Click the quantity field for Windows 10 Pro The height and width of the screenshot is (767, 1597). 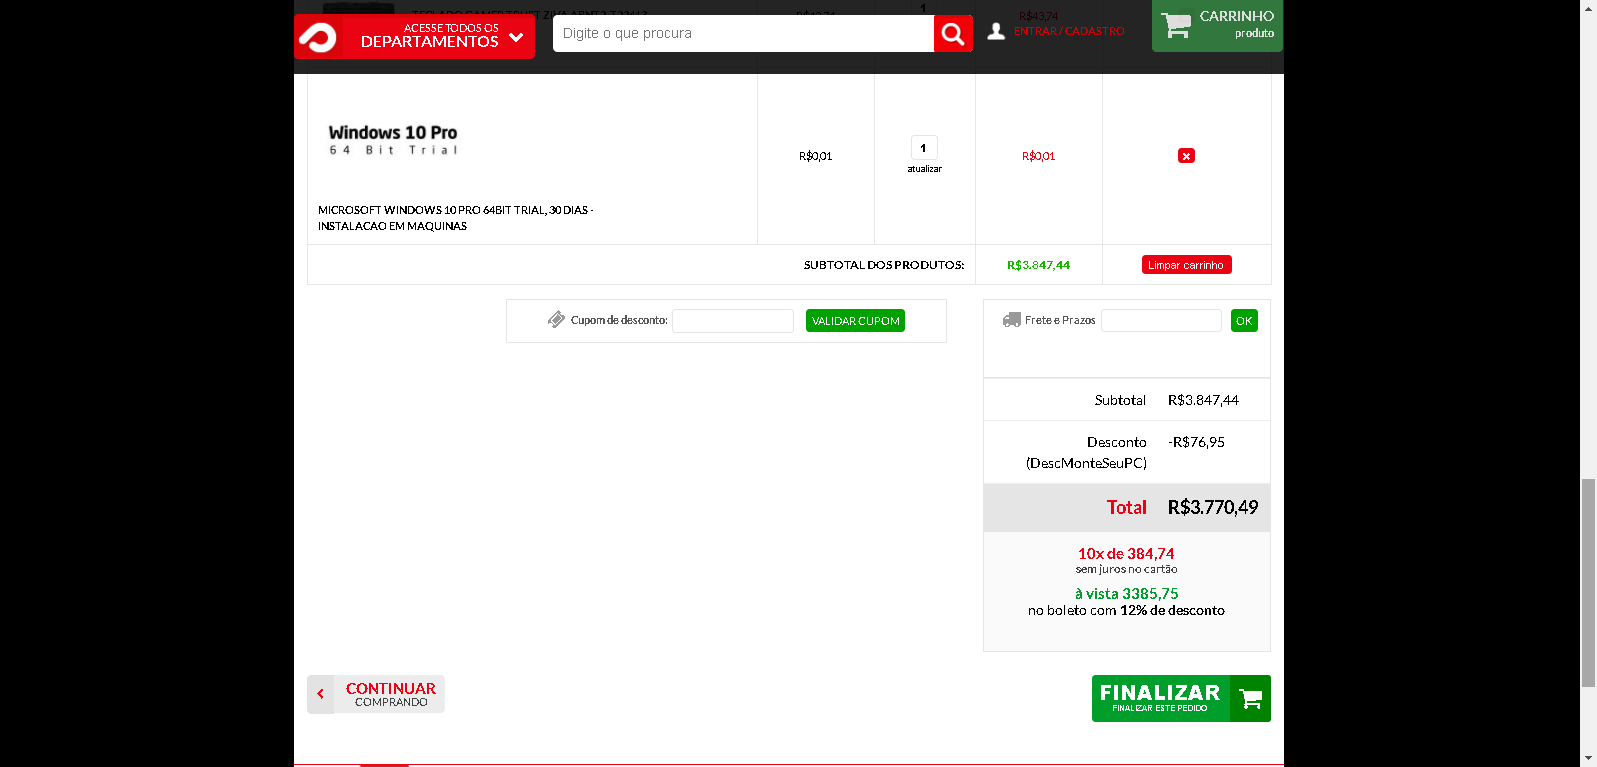(924, 148)
